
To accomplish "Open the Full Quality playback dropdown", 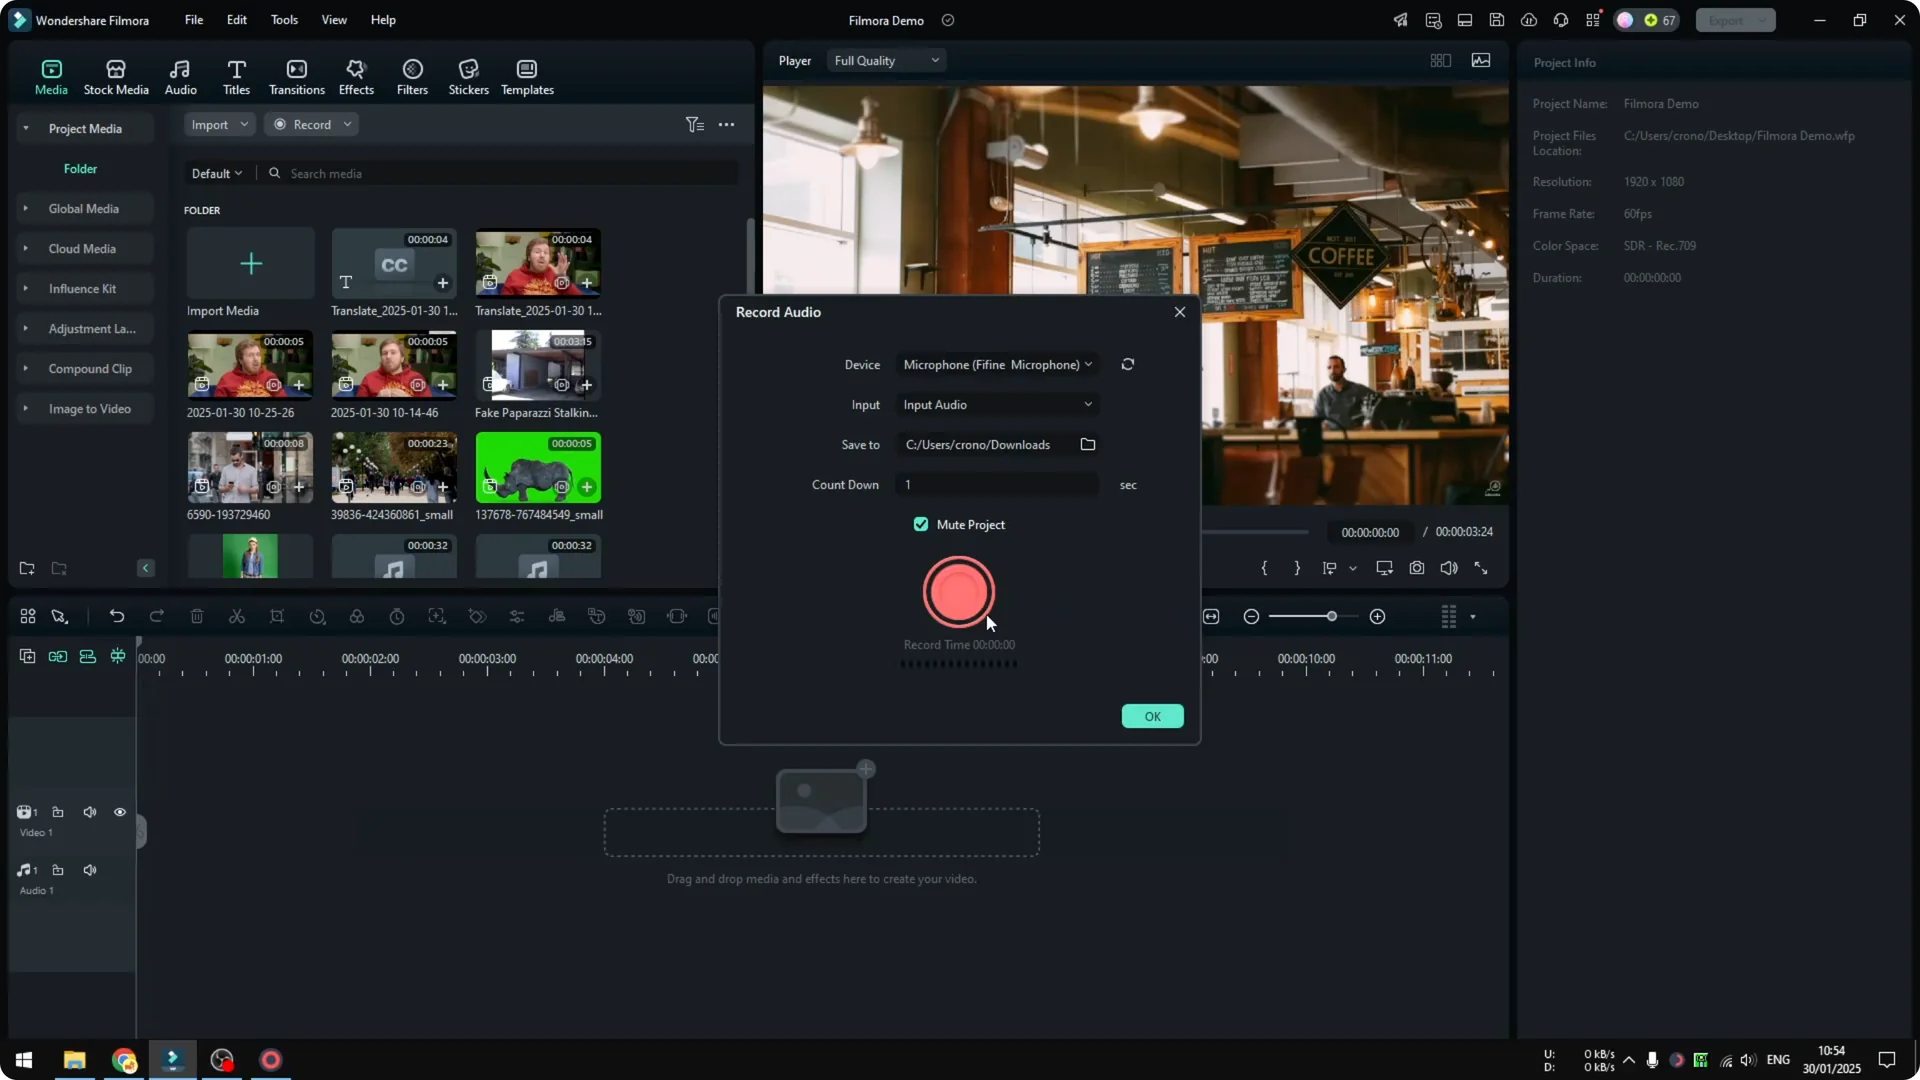I will point(884,60).
